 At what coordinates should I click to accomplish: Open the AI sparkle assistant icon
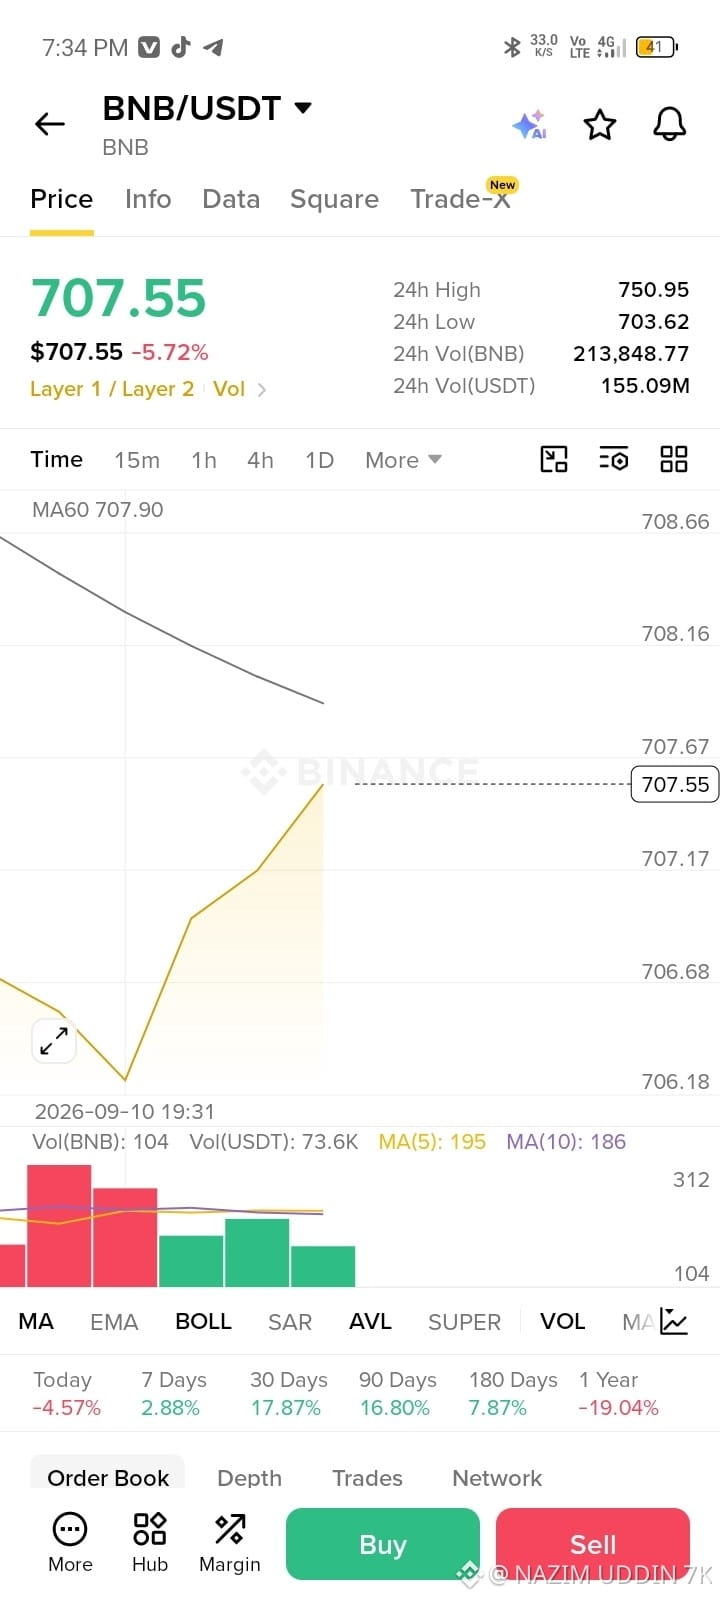tap(529, 124)
